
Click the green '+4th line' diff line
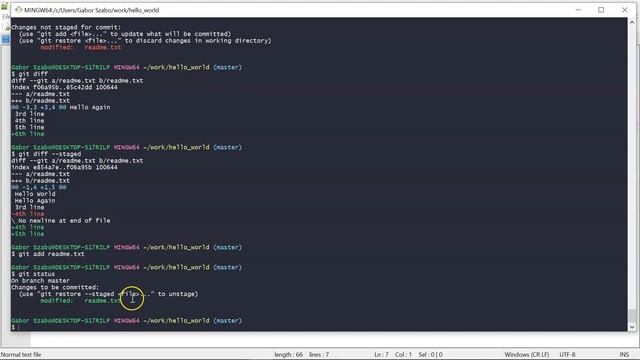point(28,227)
